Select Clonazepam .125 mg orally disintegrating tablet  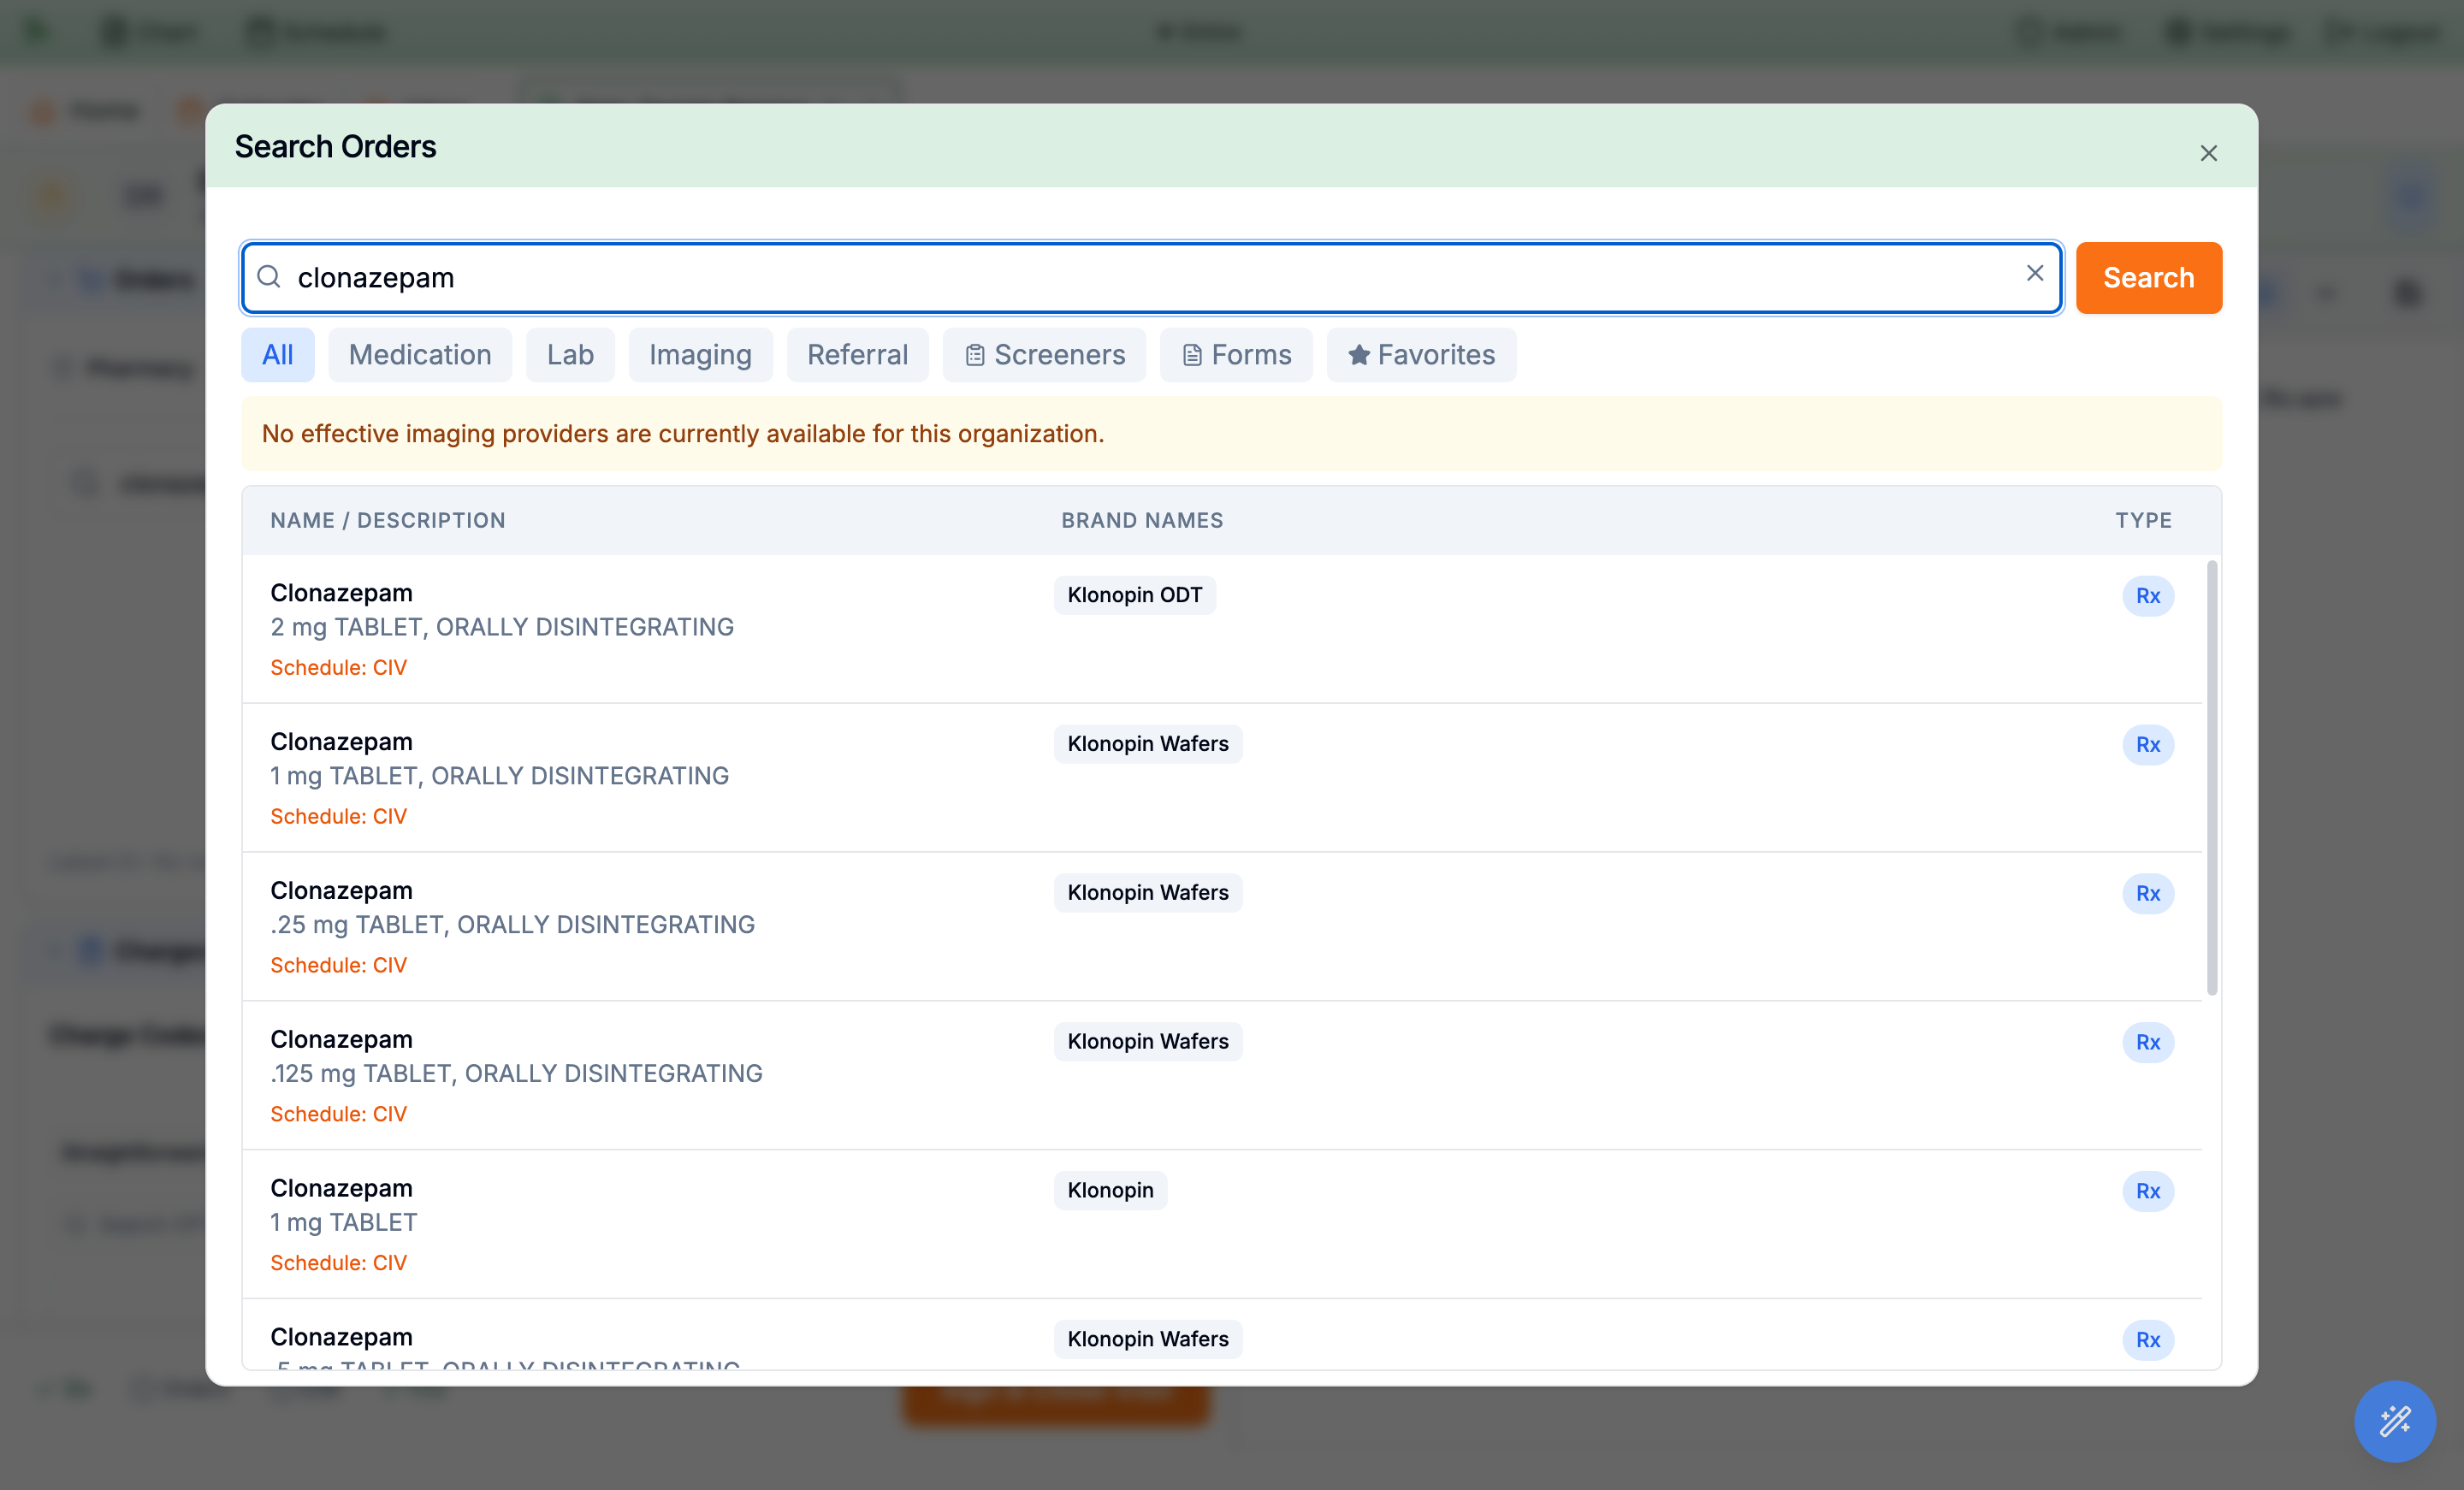(x=1222, y=1076)
